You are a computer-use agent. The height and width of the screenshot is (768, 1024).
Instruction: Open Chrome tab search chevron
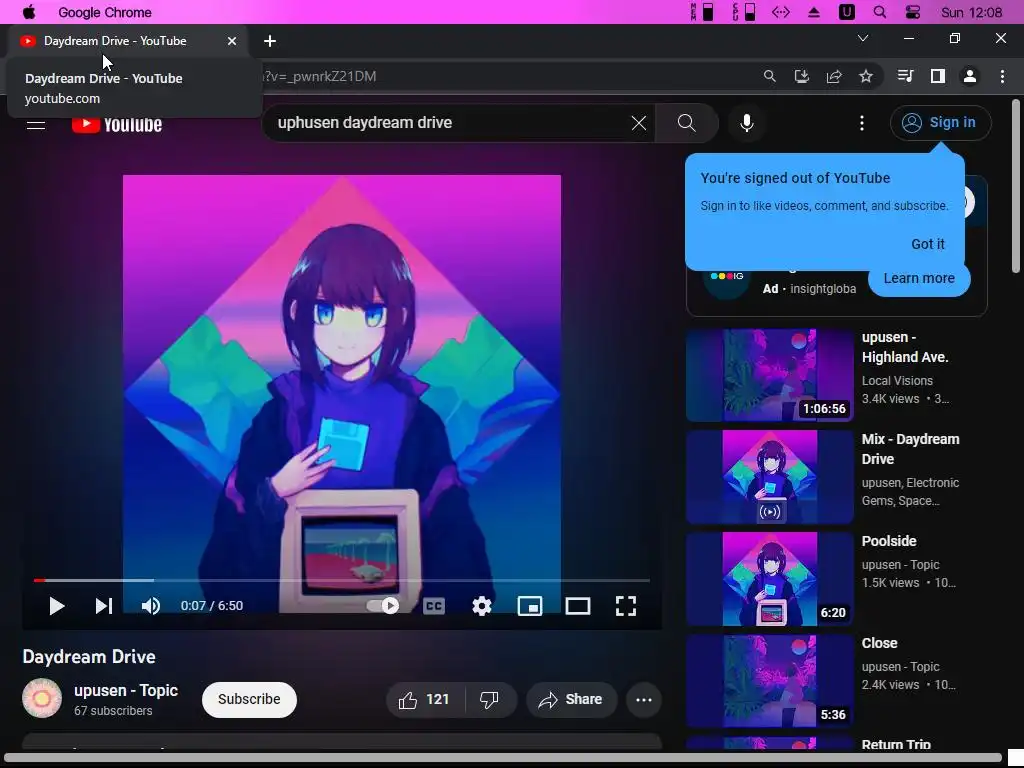863,38
